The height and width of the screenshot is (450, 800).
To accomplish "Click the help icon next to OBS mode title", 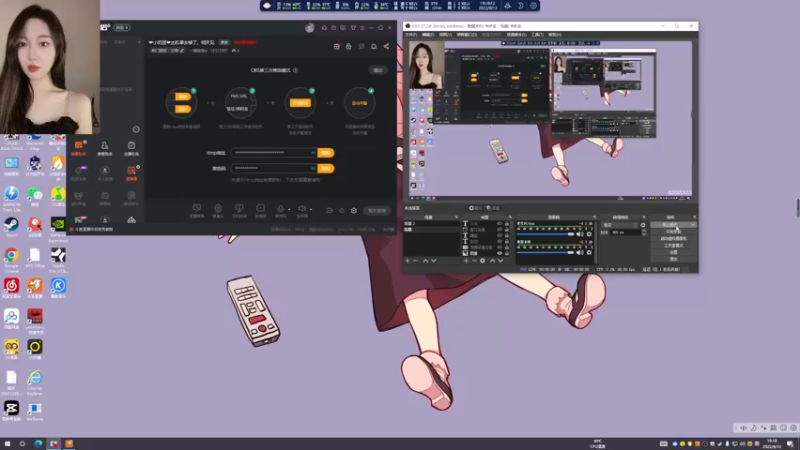I will pos(295,70).
